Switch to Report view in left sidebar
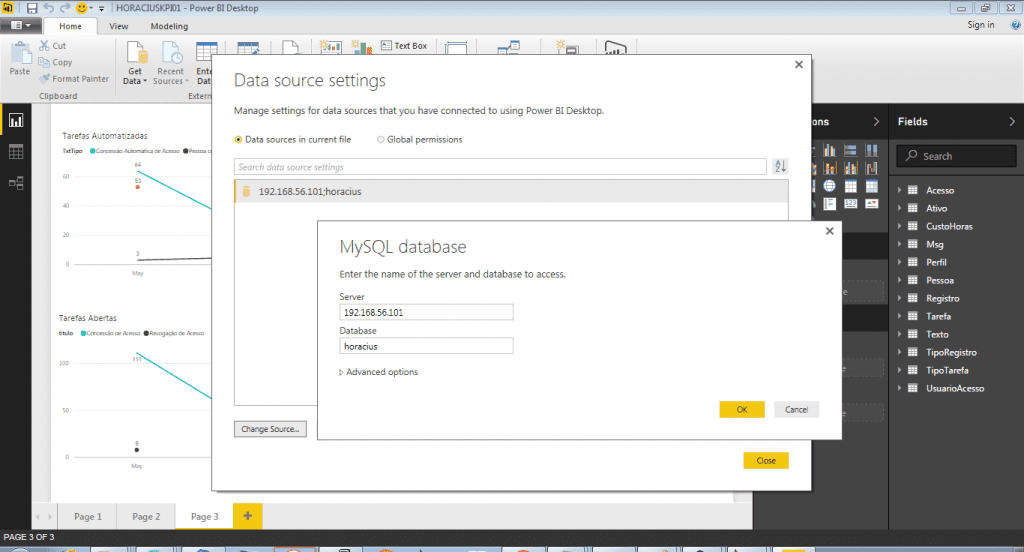1024x552 pixels. pos(16,121)
